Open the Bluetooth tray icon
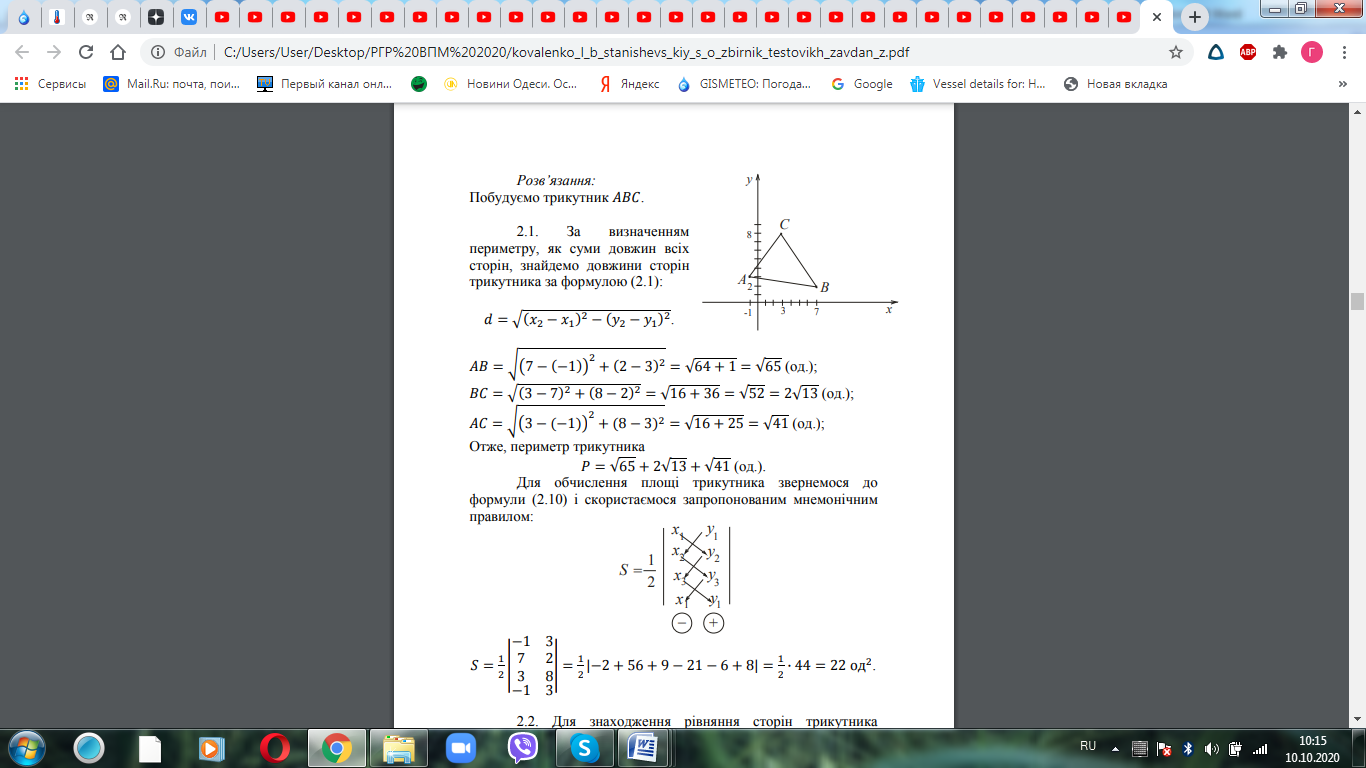 click(1188, 747)
